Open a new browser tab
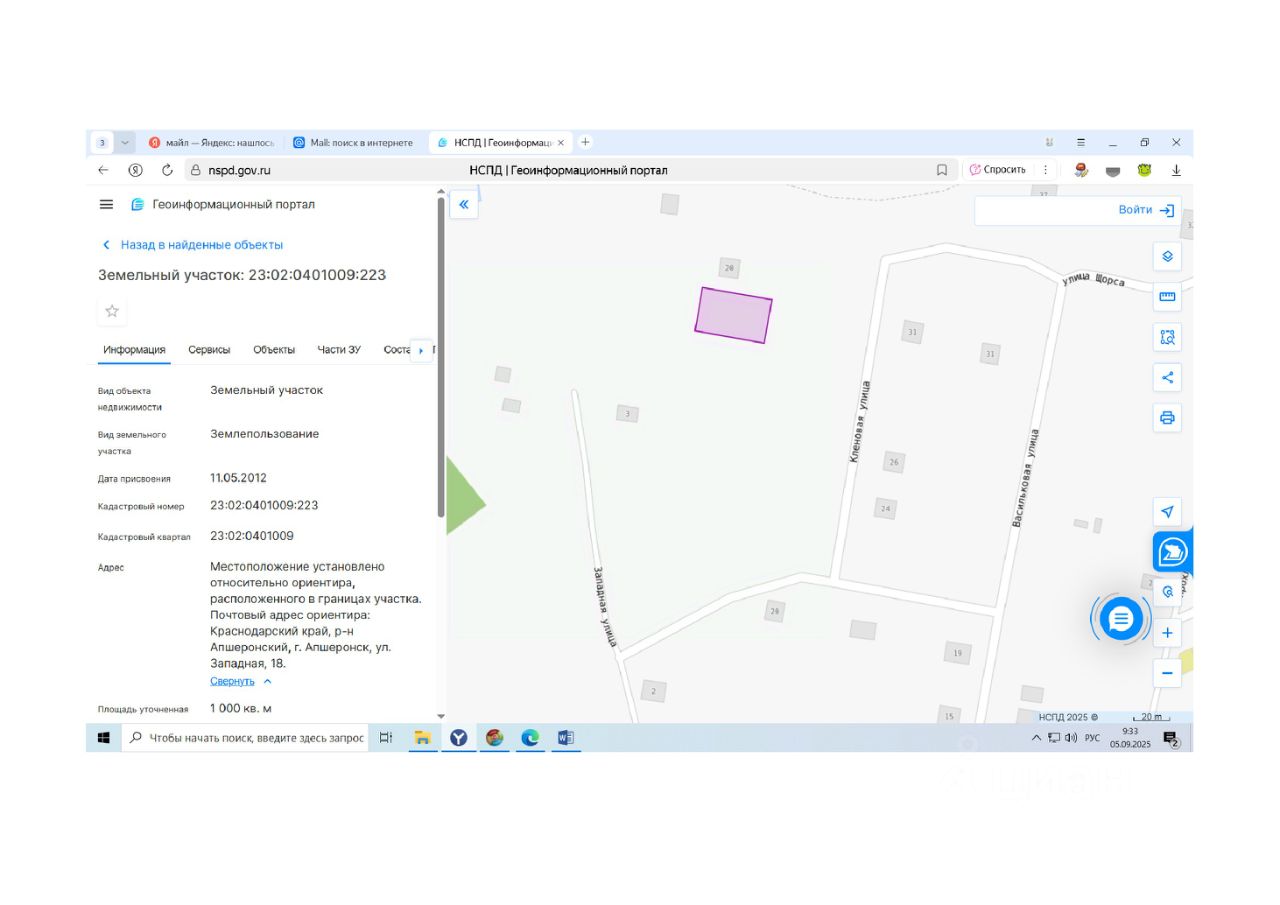 585,142
